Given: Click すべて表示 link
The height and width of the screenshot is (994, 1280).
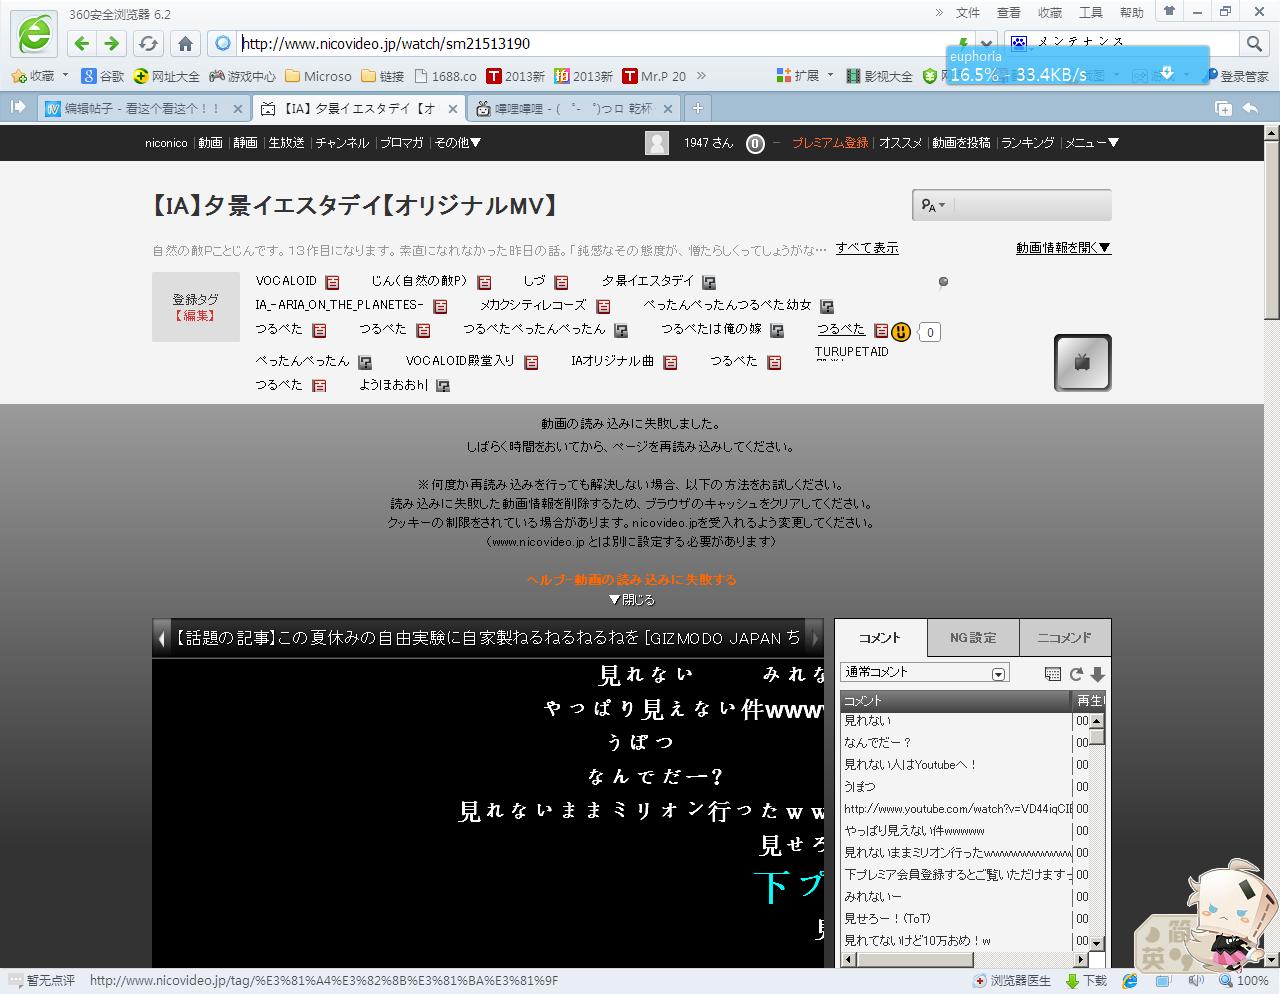Looking at the screenshot, I should click(x=867, y=248).
